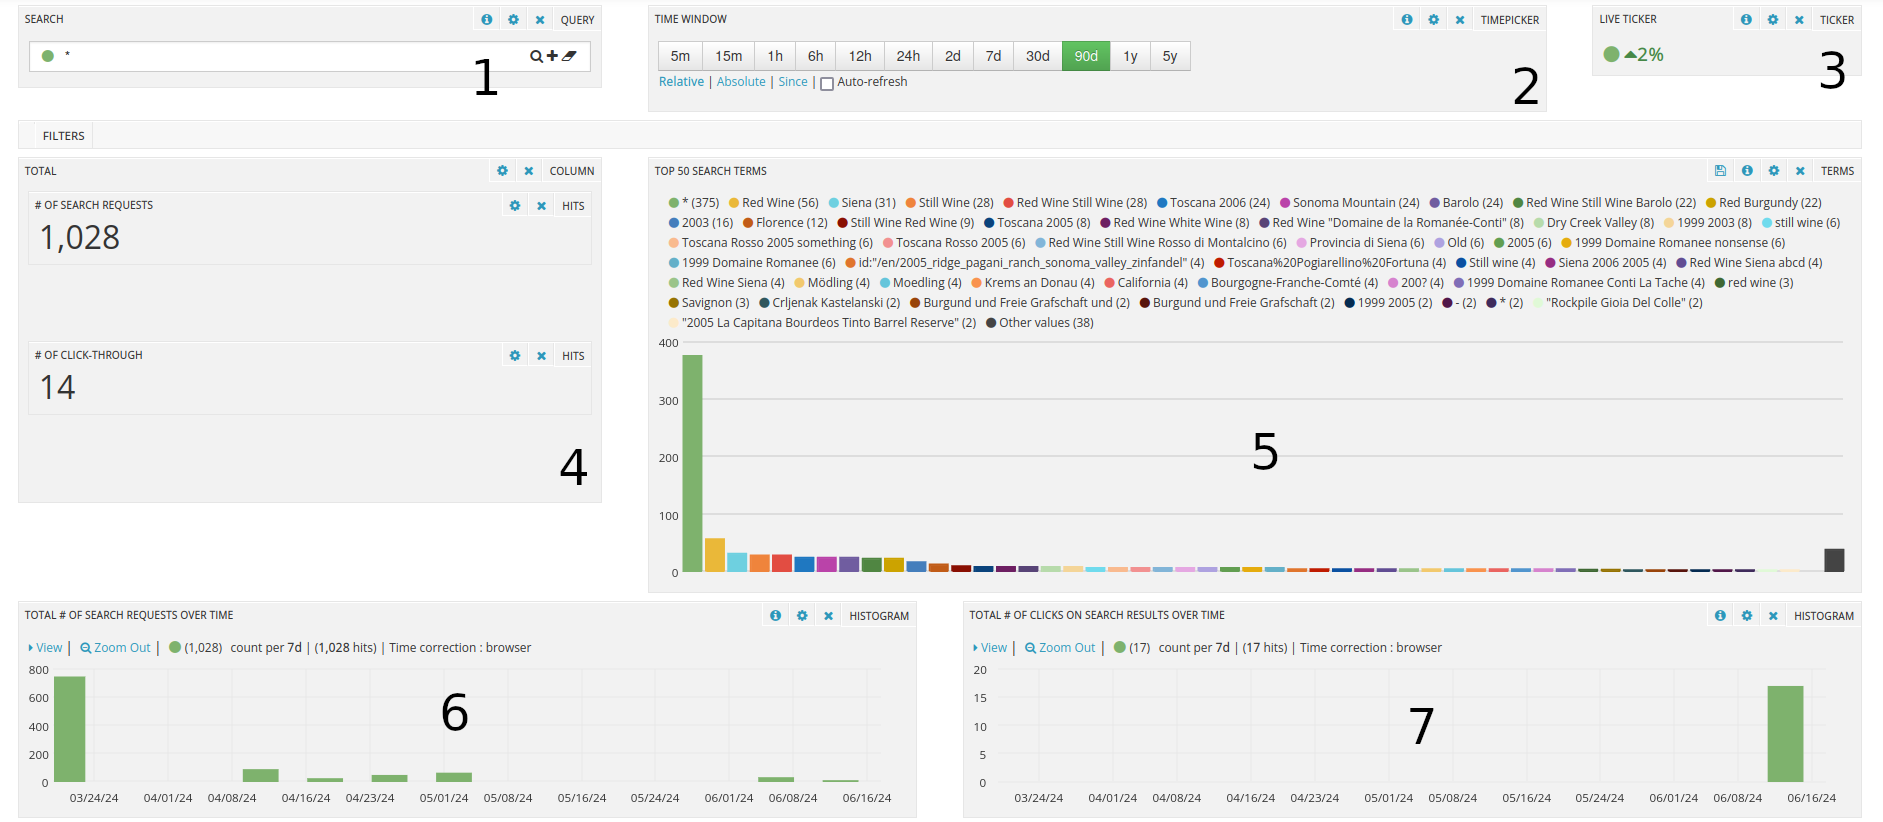
Task: Expand the Filters section
Action: (x=63, y=136)
